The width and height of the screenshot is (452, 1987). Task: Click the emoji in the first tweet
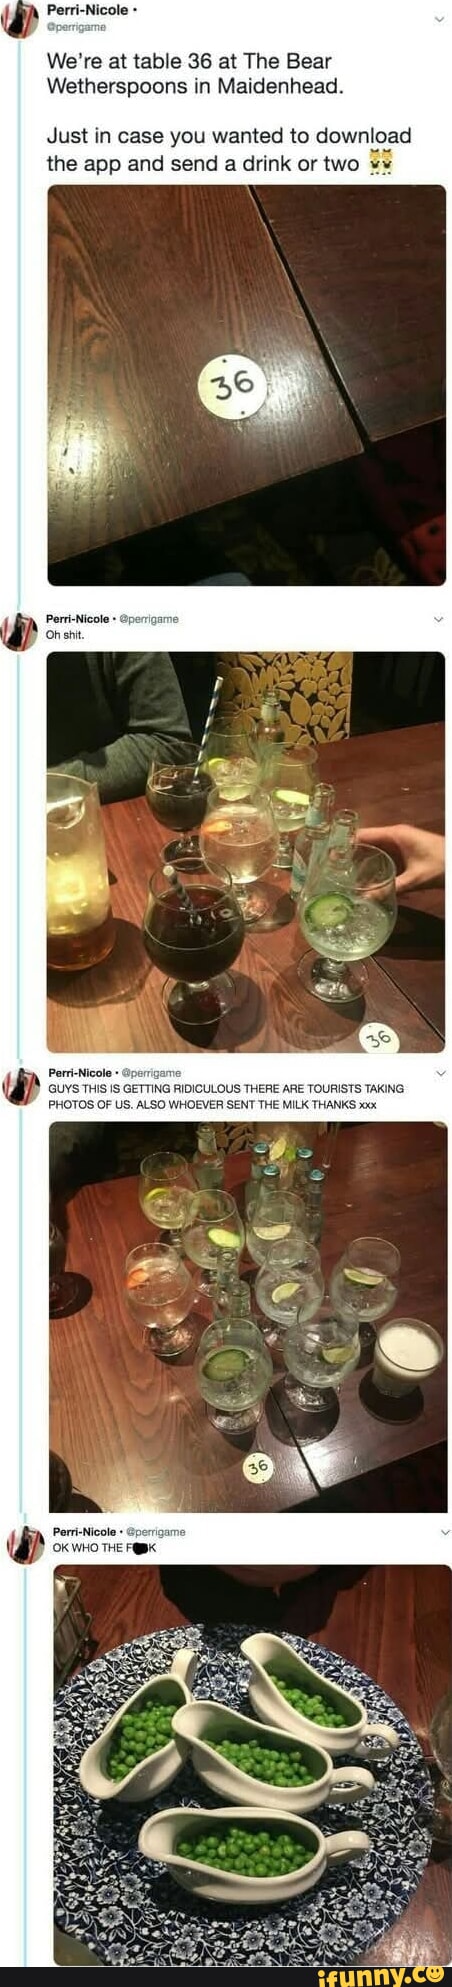click(x=379, y=162)
